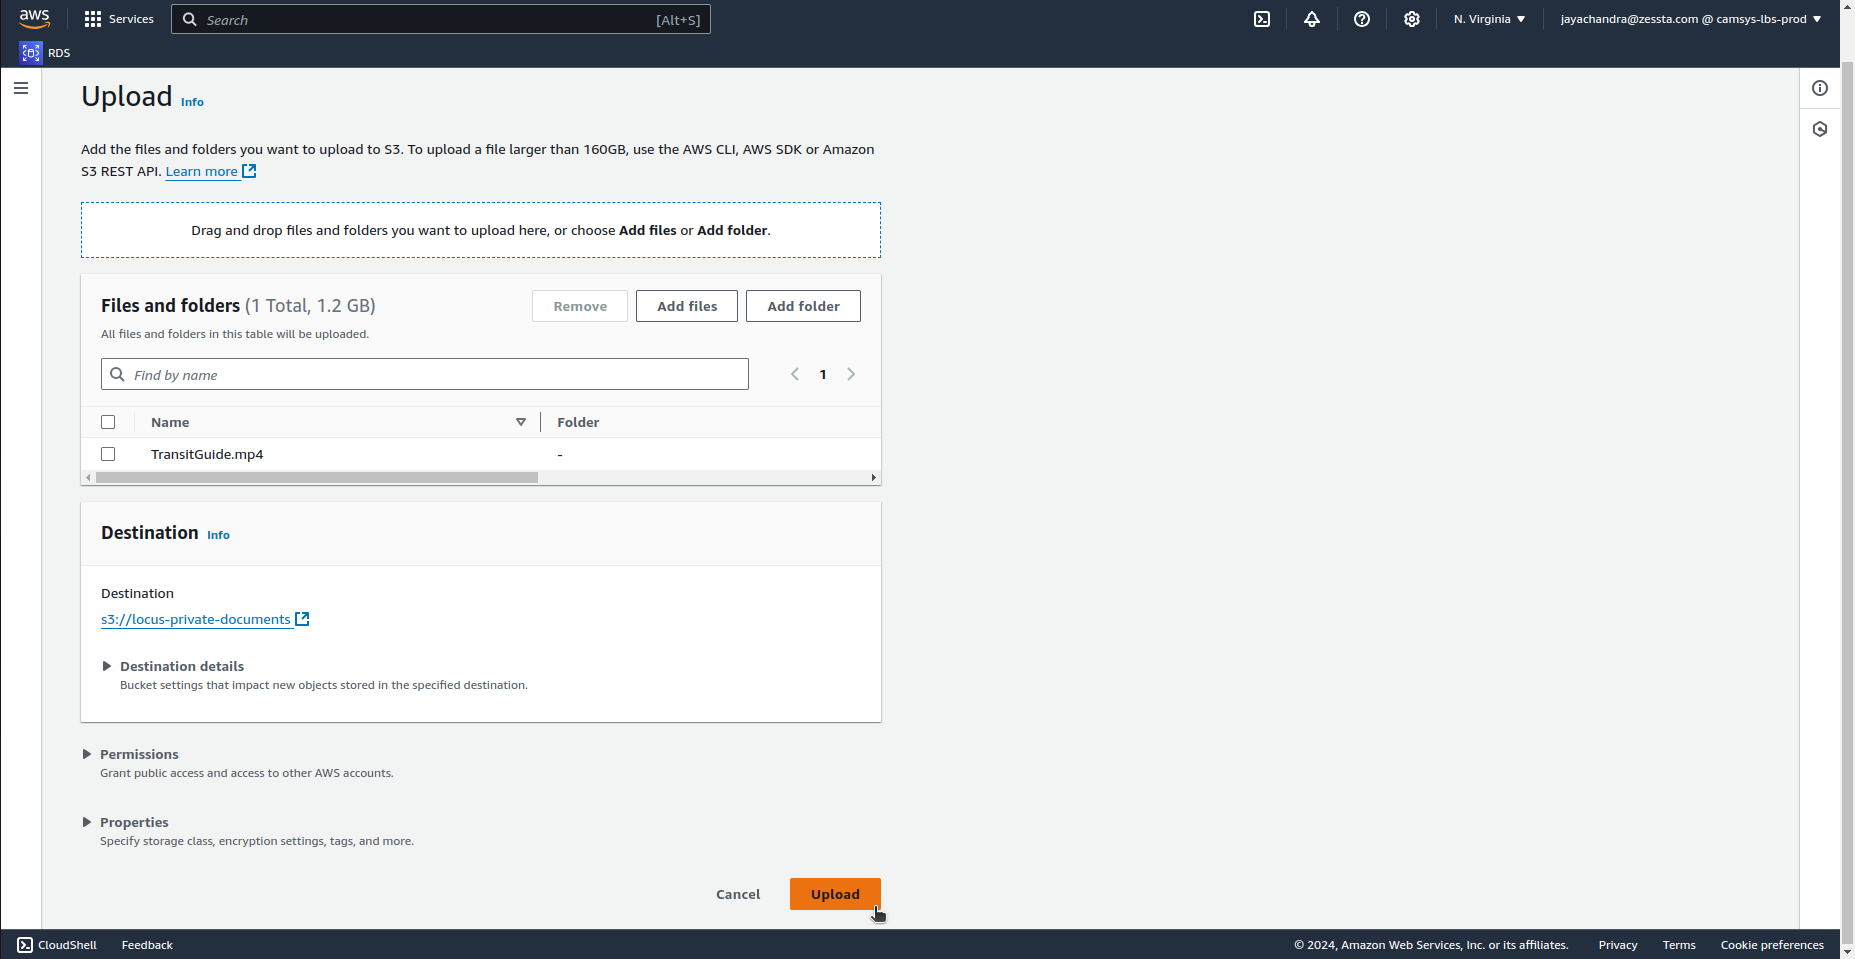The height and width of the screenshot is (959, 1855).
Task: Click the horizontal scrollbar of the files table
Action: [x=317, y=478]
